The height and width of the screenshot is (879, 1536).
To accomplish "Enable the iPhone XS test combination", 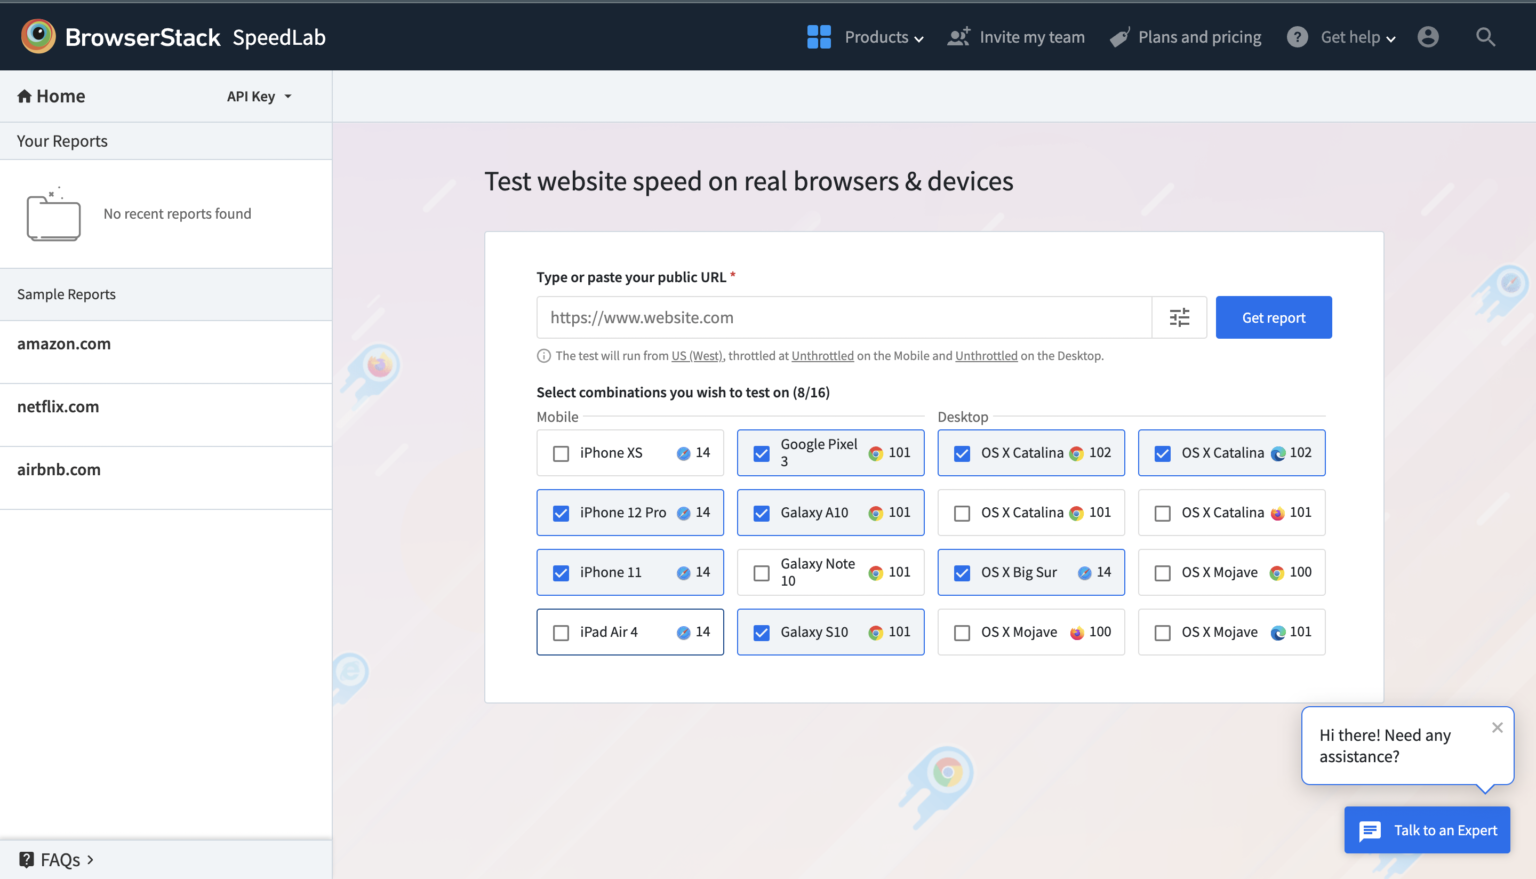I will 561,452.
